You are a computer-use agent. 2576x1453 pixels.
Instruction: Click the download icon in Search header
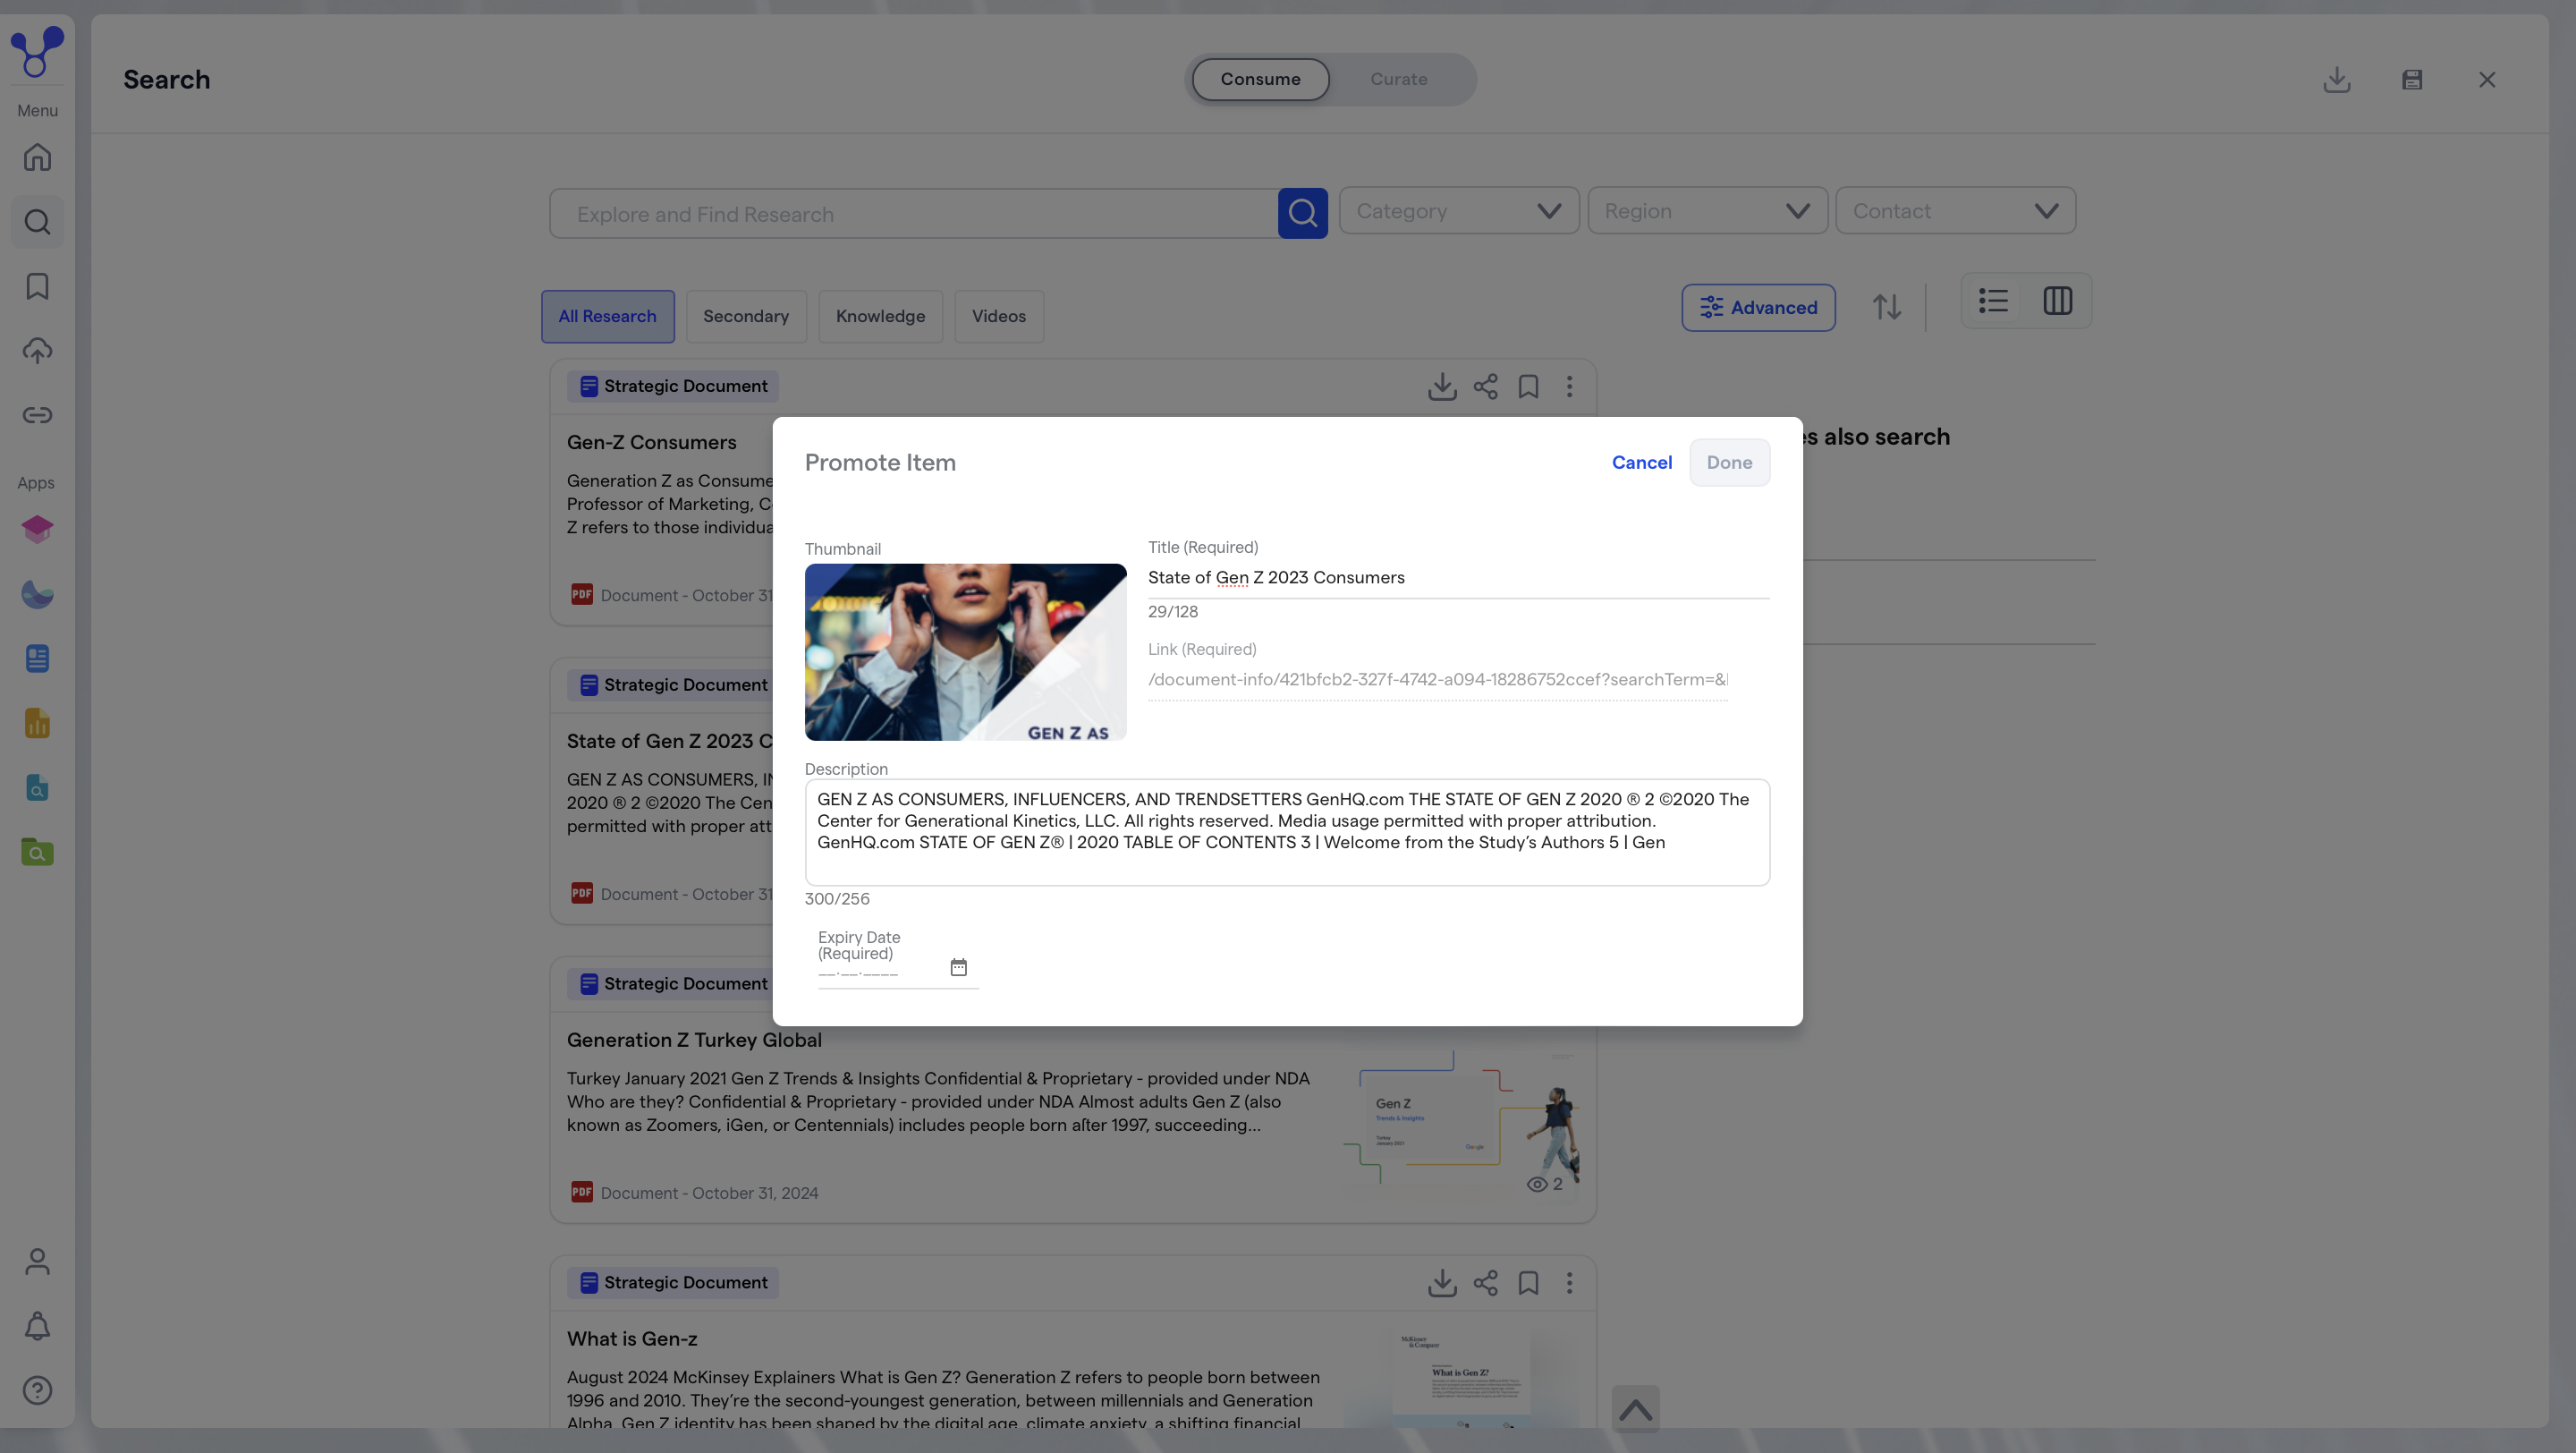2337,80
